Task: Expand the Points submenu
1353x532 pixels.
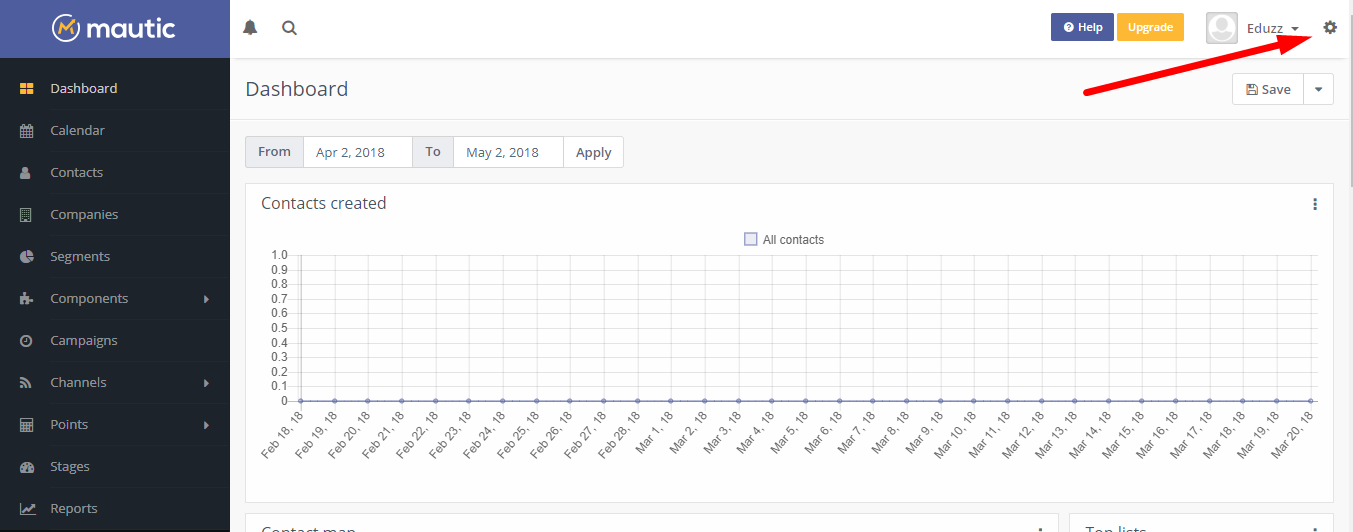Action: (x=206, y=425)
